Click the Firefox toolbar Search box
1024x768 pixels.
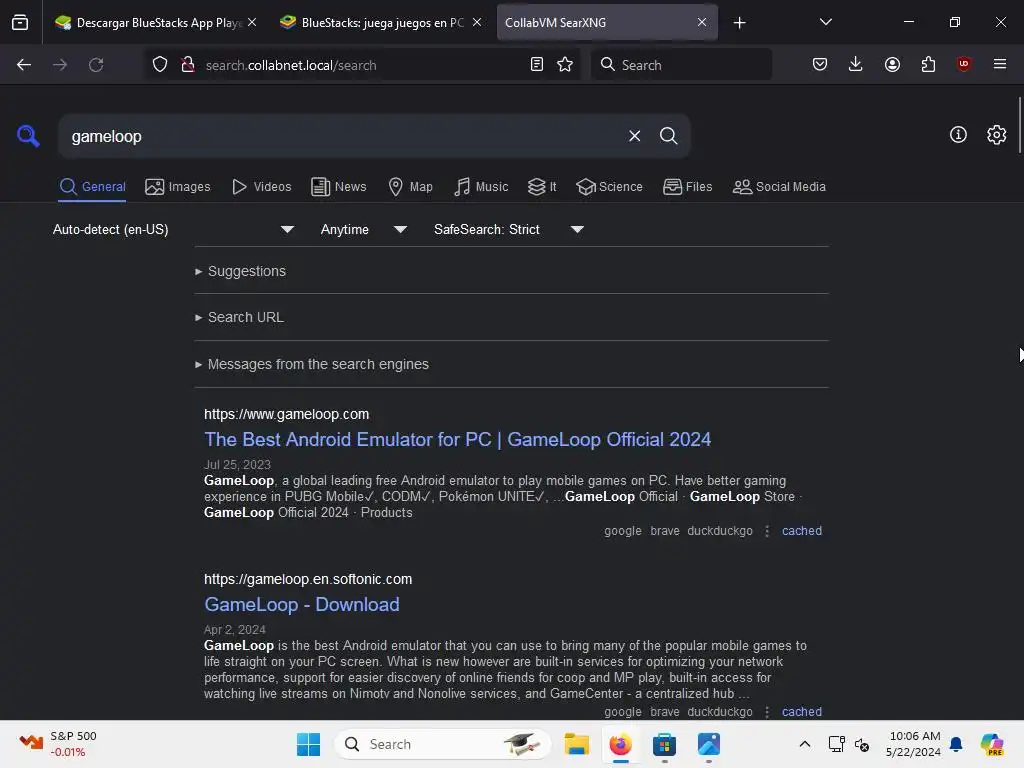[681, 65]
